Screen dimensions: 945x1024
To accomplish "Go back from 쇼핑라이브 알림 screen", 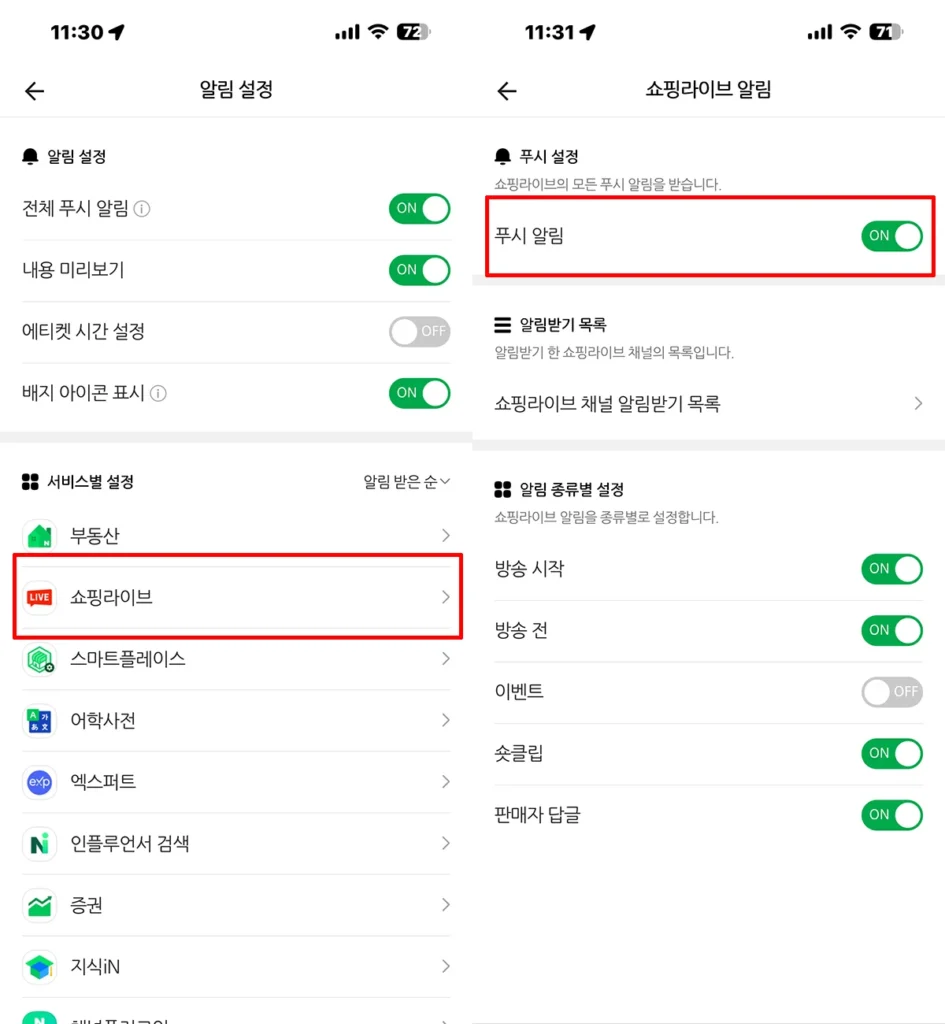I will 506,90.
